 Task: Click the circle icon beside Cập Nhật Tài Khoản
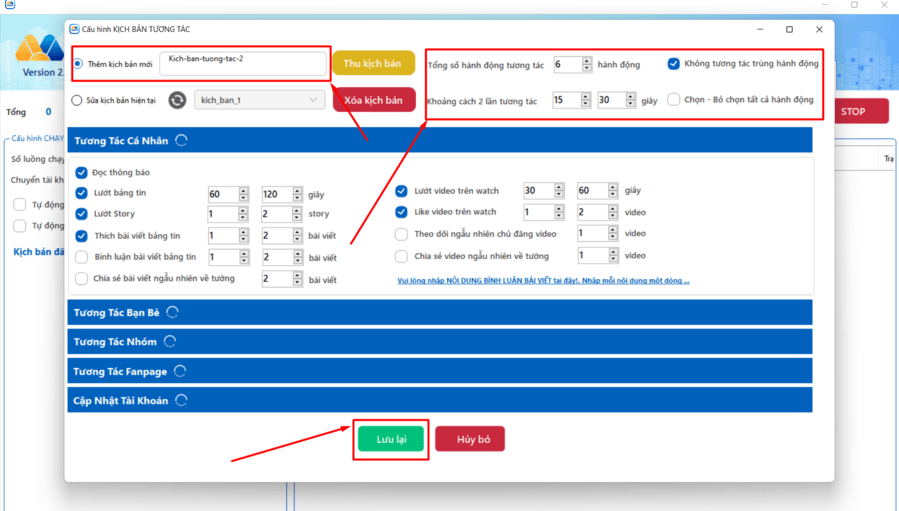click(x=181, y=400)
